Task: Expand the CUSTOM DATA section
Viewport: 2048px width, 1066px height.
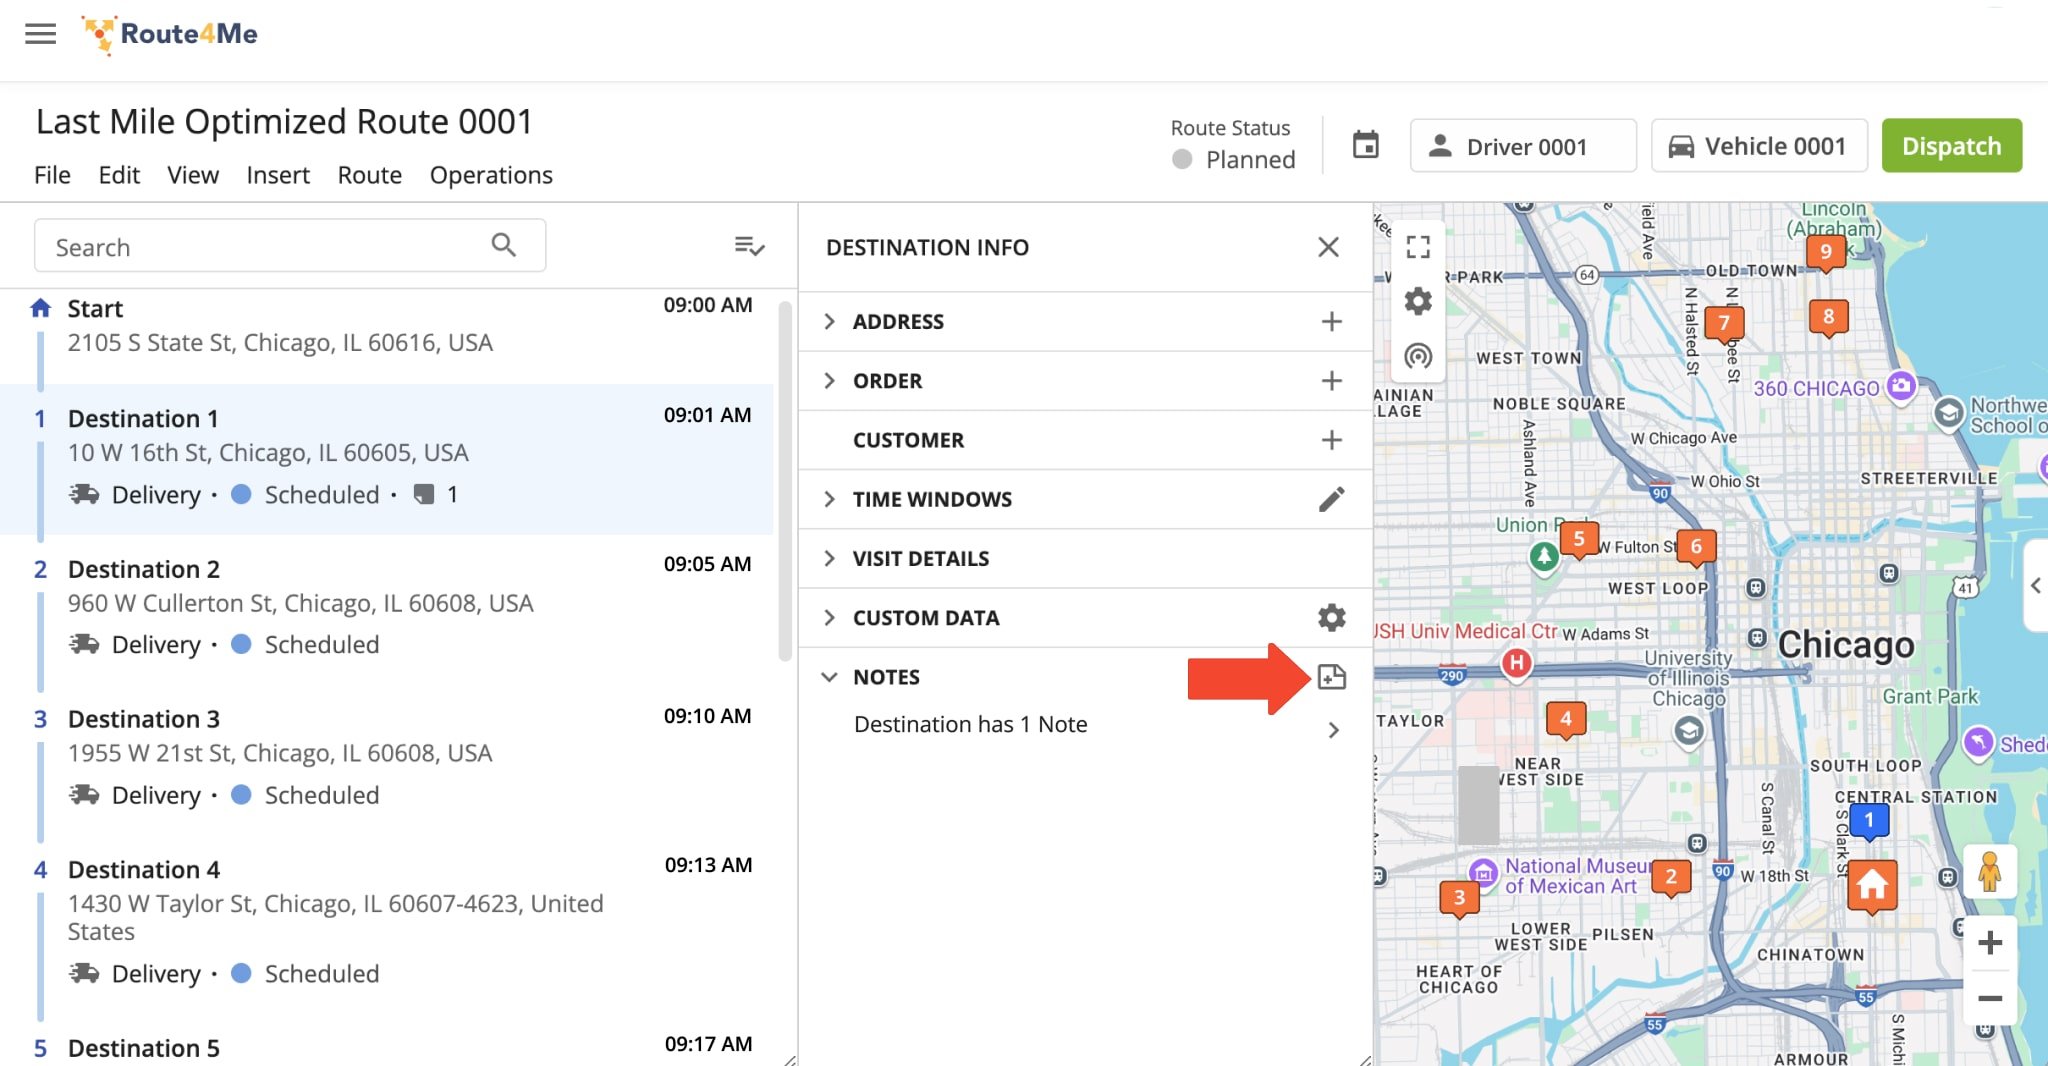Action: point(829,618)
